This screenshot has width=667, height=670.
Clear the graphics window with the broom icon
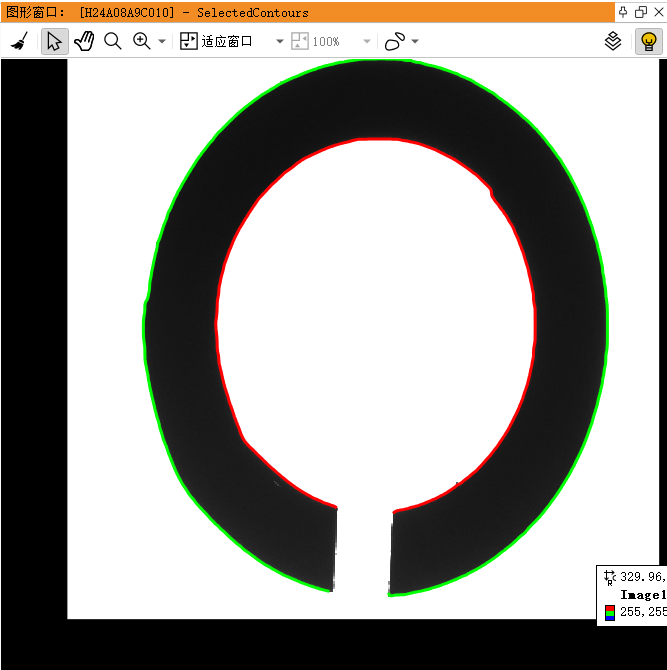[x=19, y=41]
